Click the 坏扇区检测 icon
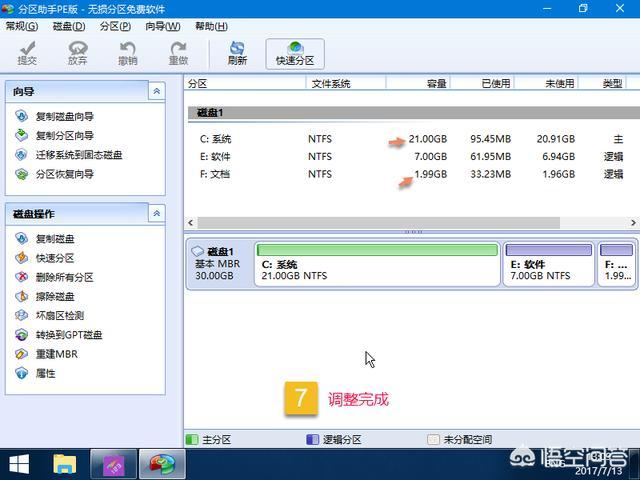Image resolution: width=640 pixels, height=480 pixels. (x=21, y=315)
